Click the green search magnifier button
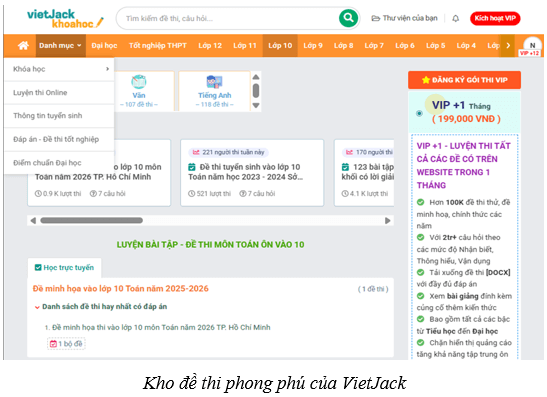Viewport: 547px width, 397px height. click(x=348, y=18)
